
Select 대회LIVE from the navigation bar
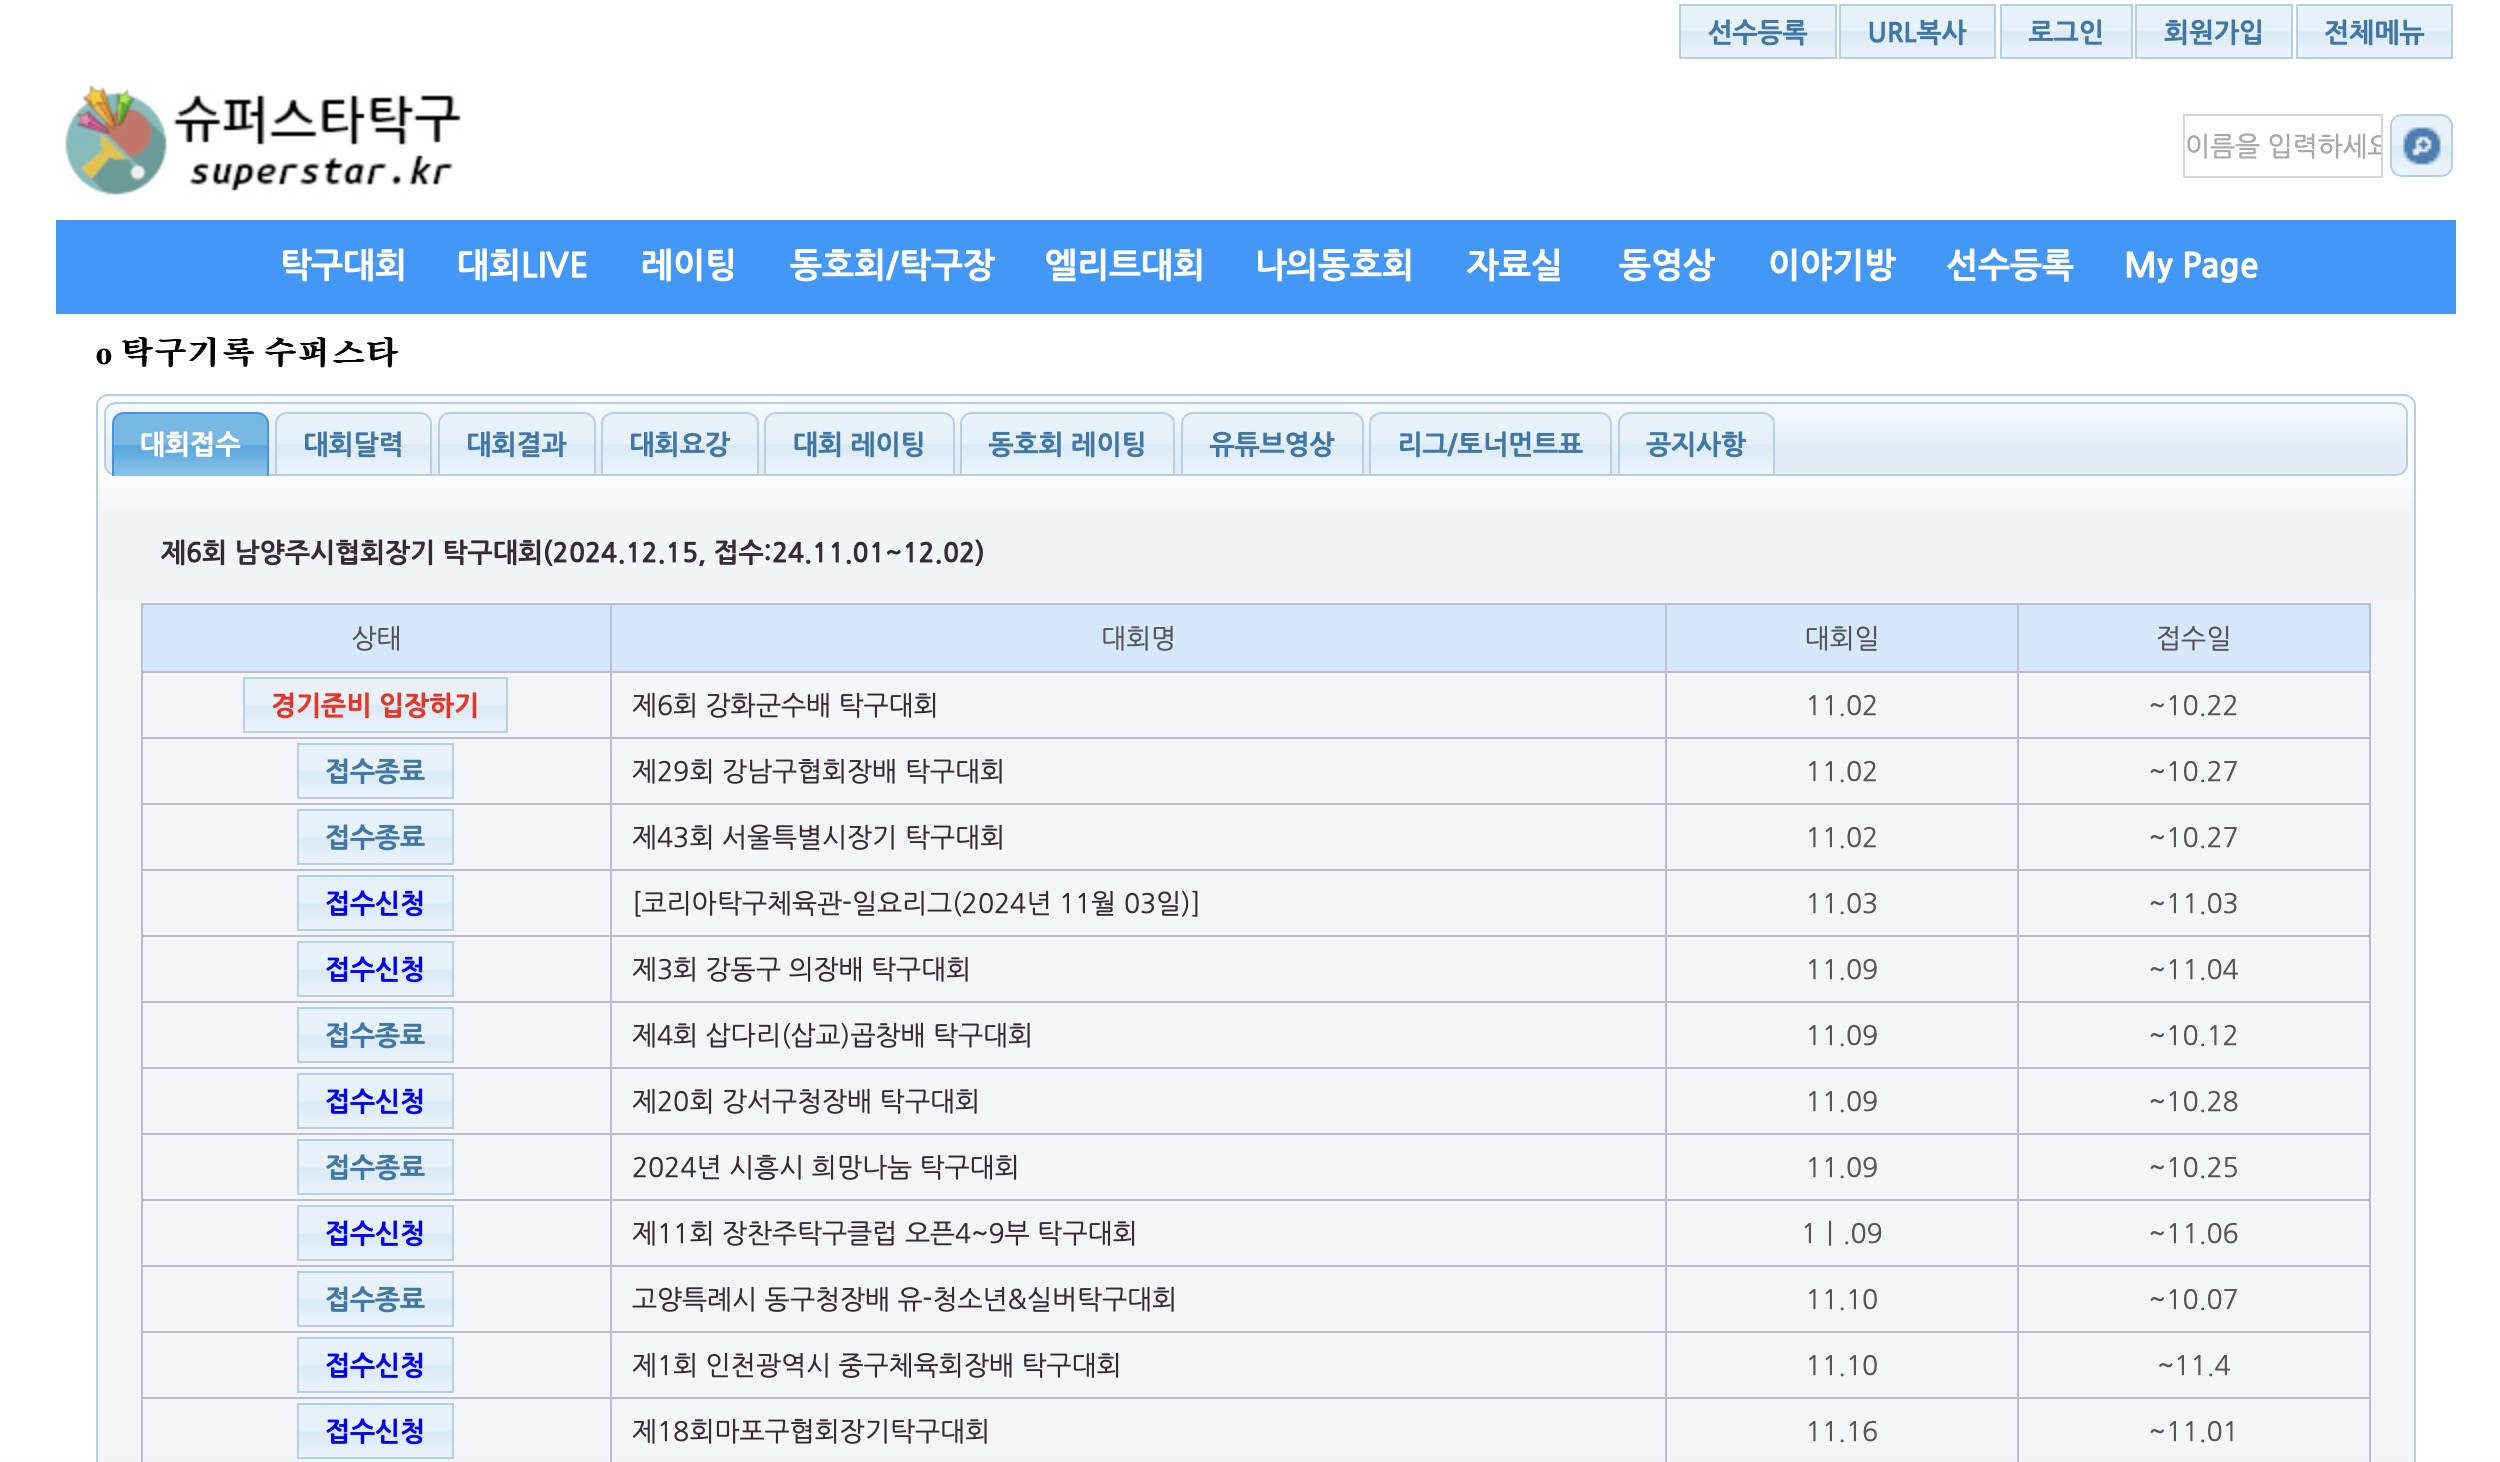pyautogui.click(x=521, y=266)
